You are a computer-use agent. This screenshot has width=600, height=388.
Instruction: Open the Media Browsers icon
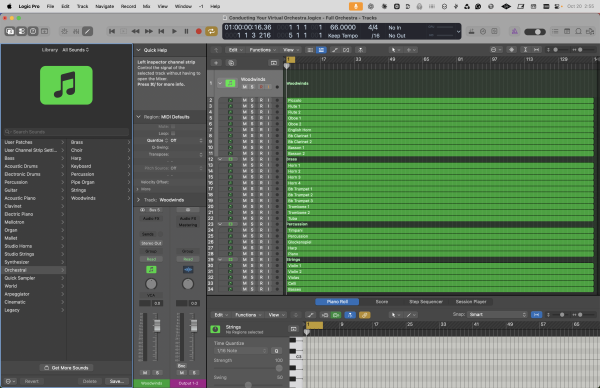tap(590, 31)
